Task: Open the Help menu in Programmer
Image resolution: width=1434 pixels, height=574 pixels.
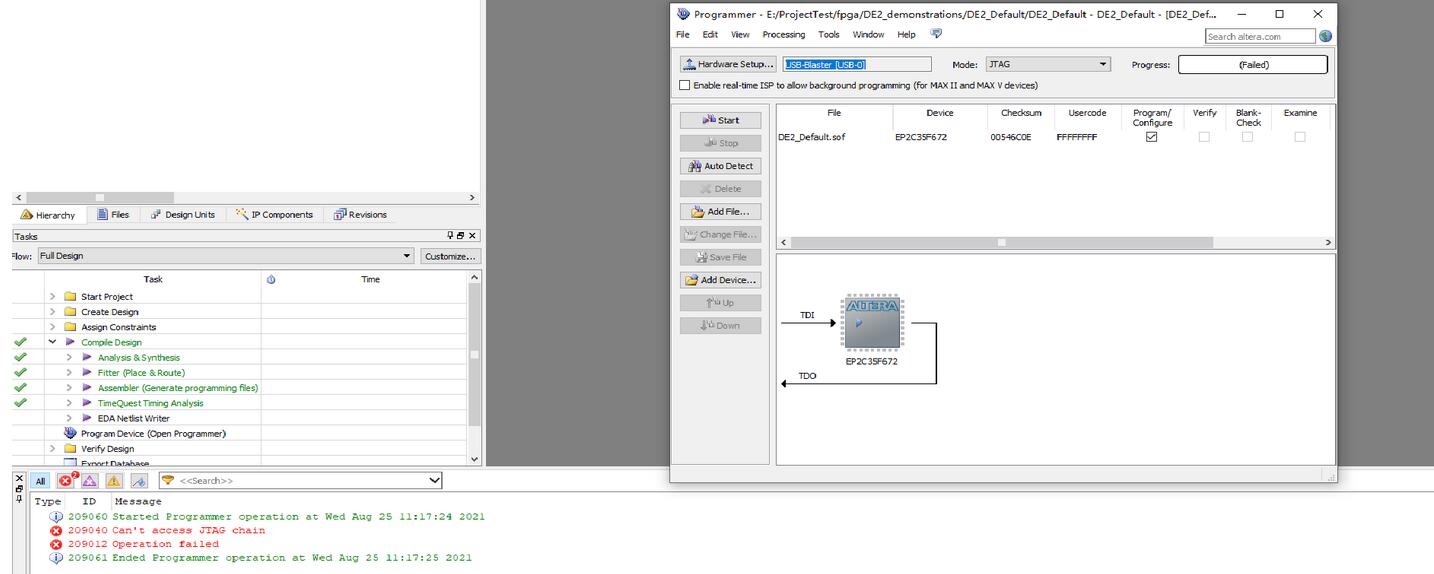Action: tap(906, 35)
